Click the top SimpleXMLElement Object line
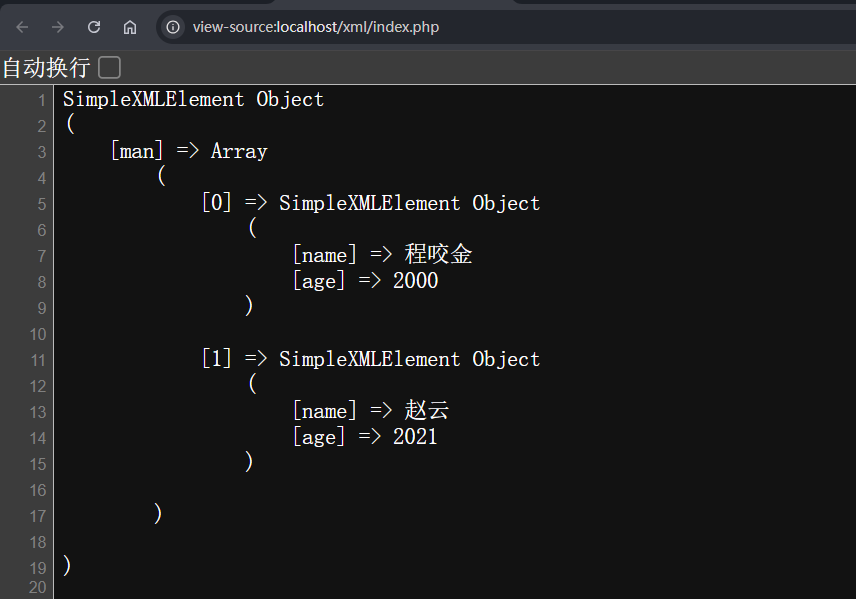 [193, 99]
